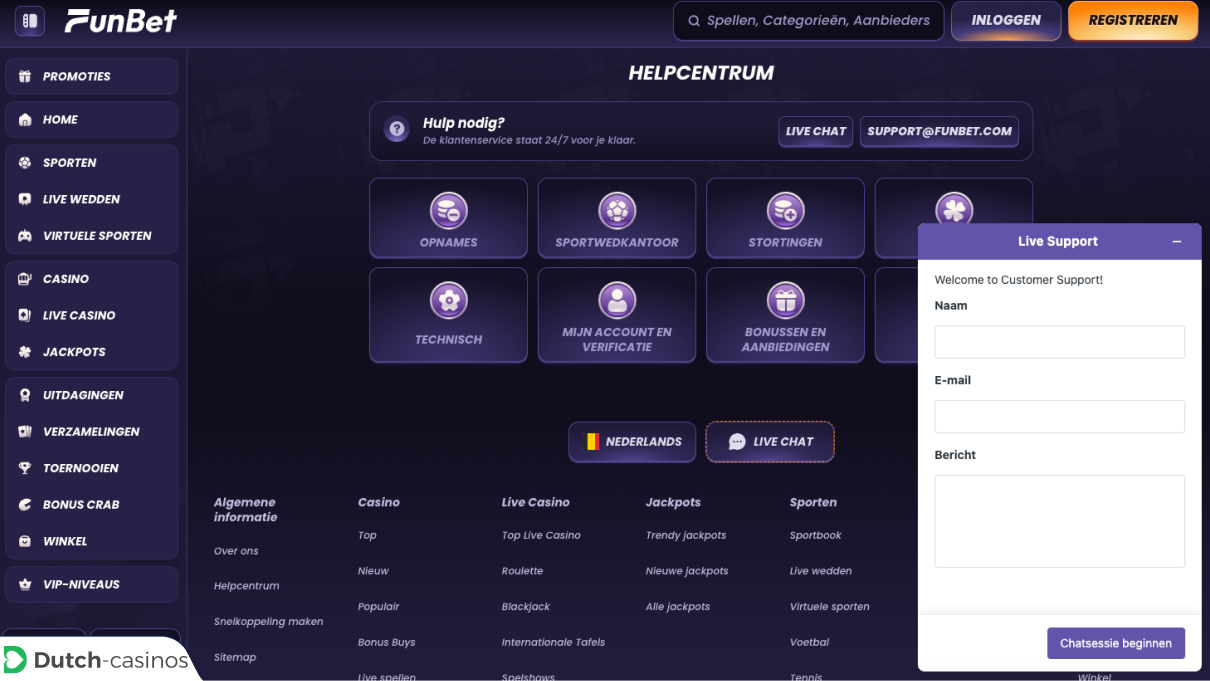
Task: Open Snelkoppeling maken footer link
Action: (268, 622)
